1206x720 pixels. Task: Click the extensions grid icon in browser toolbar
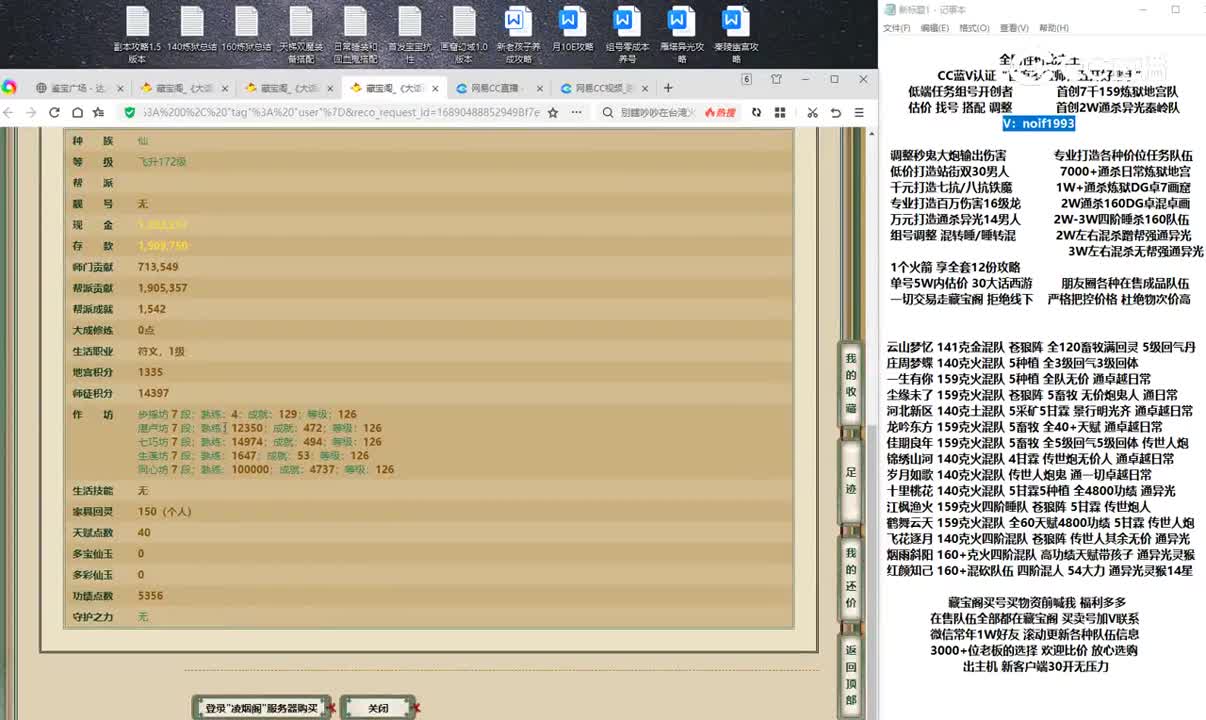pyautogui.click(x=781, y=113)
